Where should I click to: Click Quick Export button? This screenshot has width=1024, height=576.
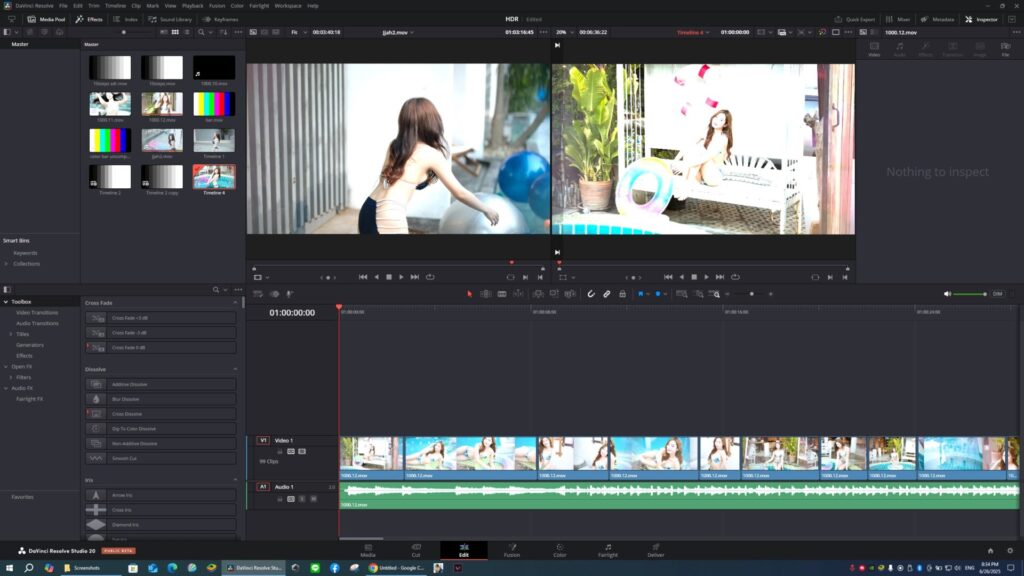click(855, 20)
